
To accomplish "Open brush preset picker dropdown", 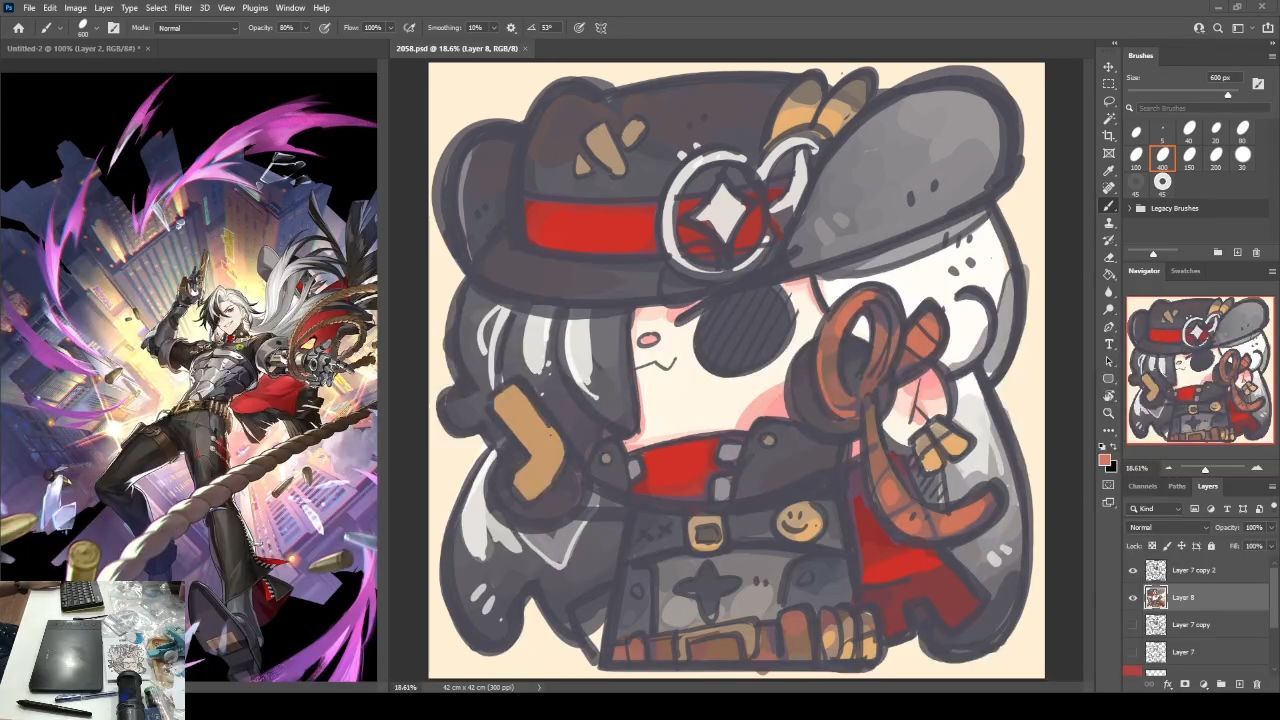I will pyautogui.click(x=96, y=28).
